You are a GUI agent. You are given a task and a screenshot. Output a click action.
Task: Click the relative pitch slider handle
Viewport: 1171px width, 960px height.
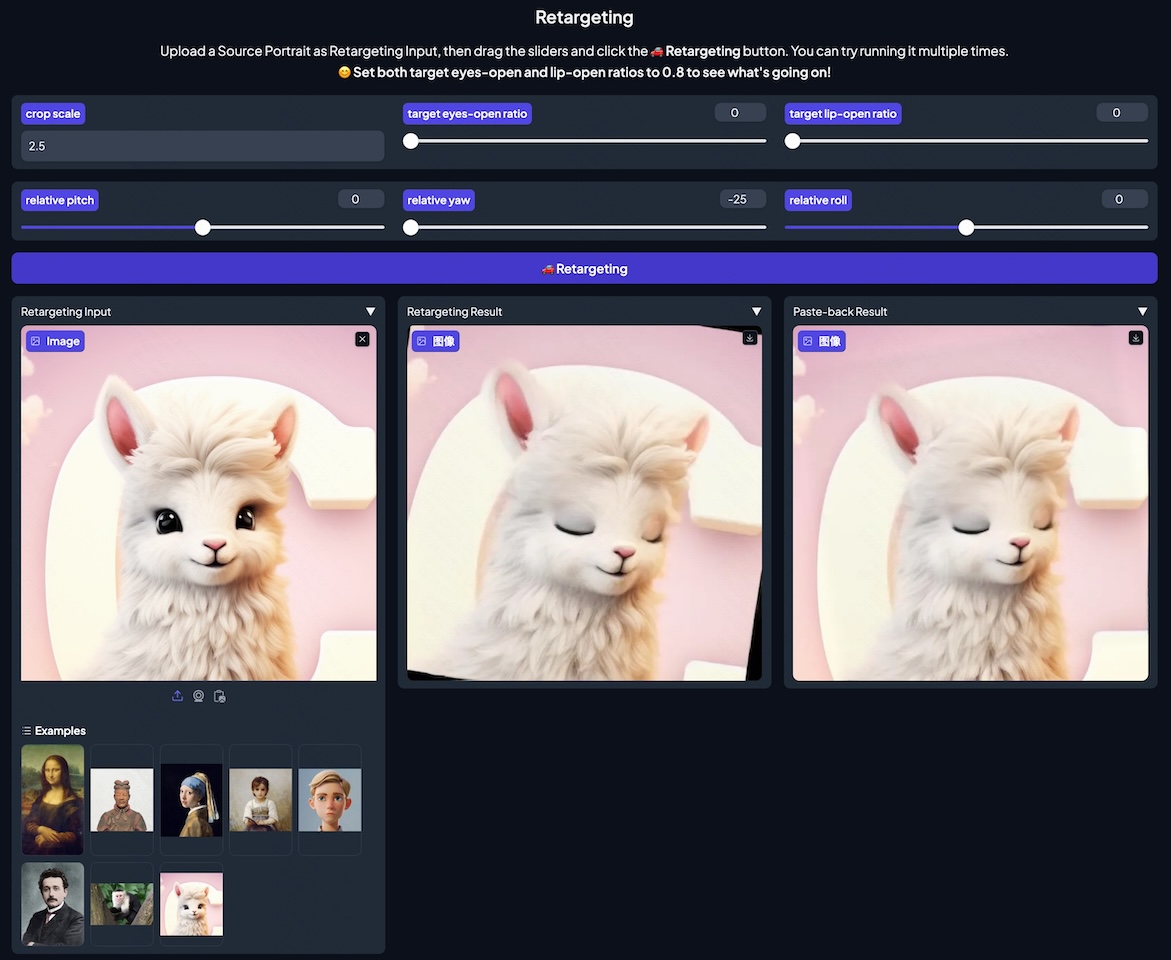point(203,228)
